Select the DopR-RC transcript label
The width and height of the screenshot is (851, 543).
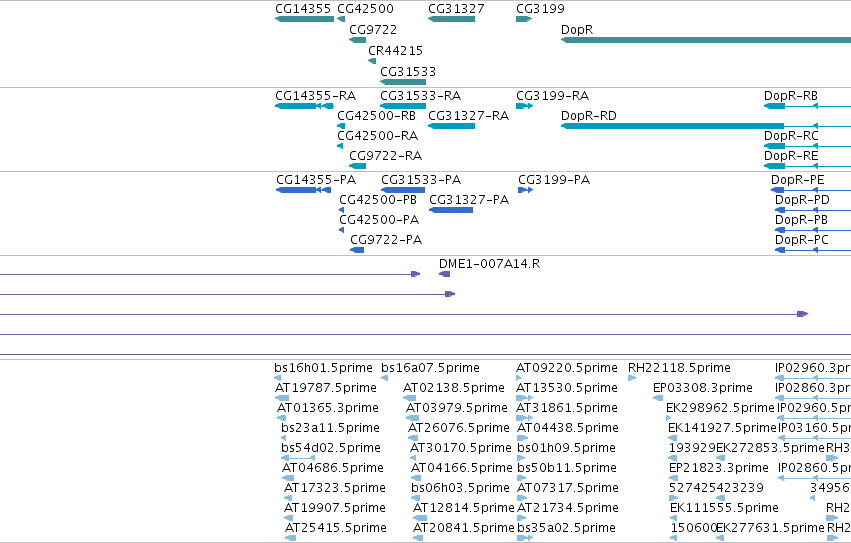[791, 136]
